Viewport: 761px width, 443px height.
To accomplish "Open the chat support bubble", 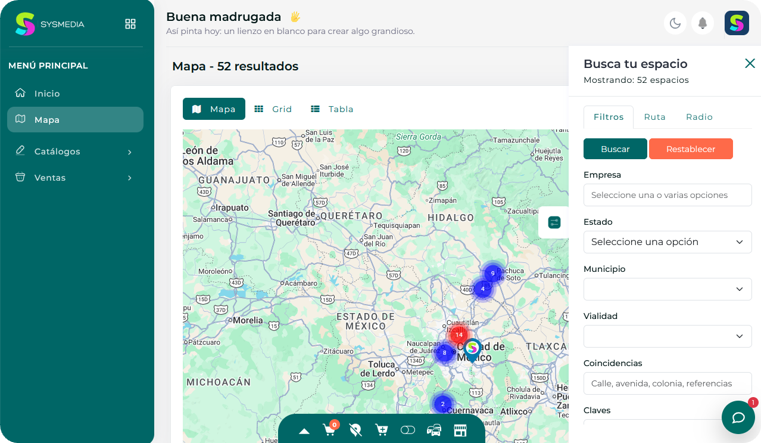I will [x=738, y=417].
